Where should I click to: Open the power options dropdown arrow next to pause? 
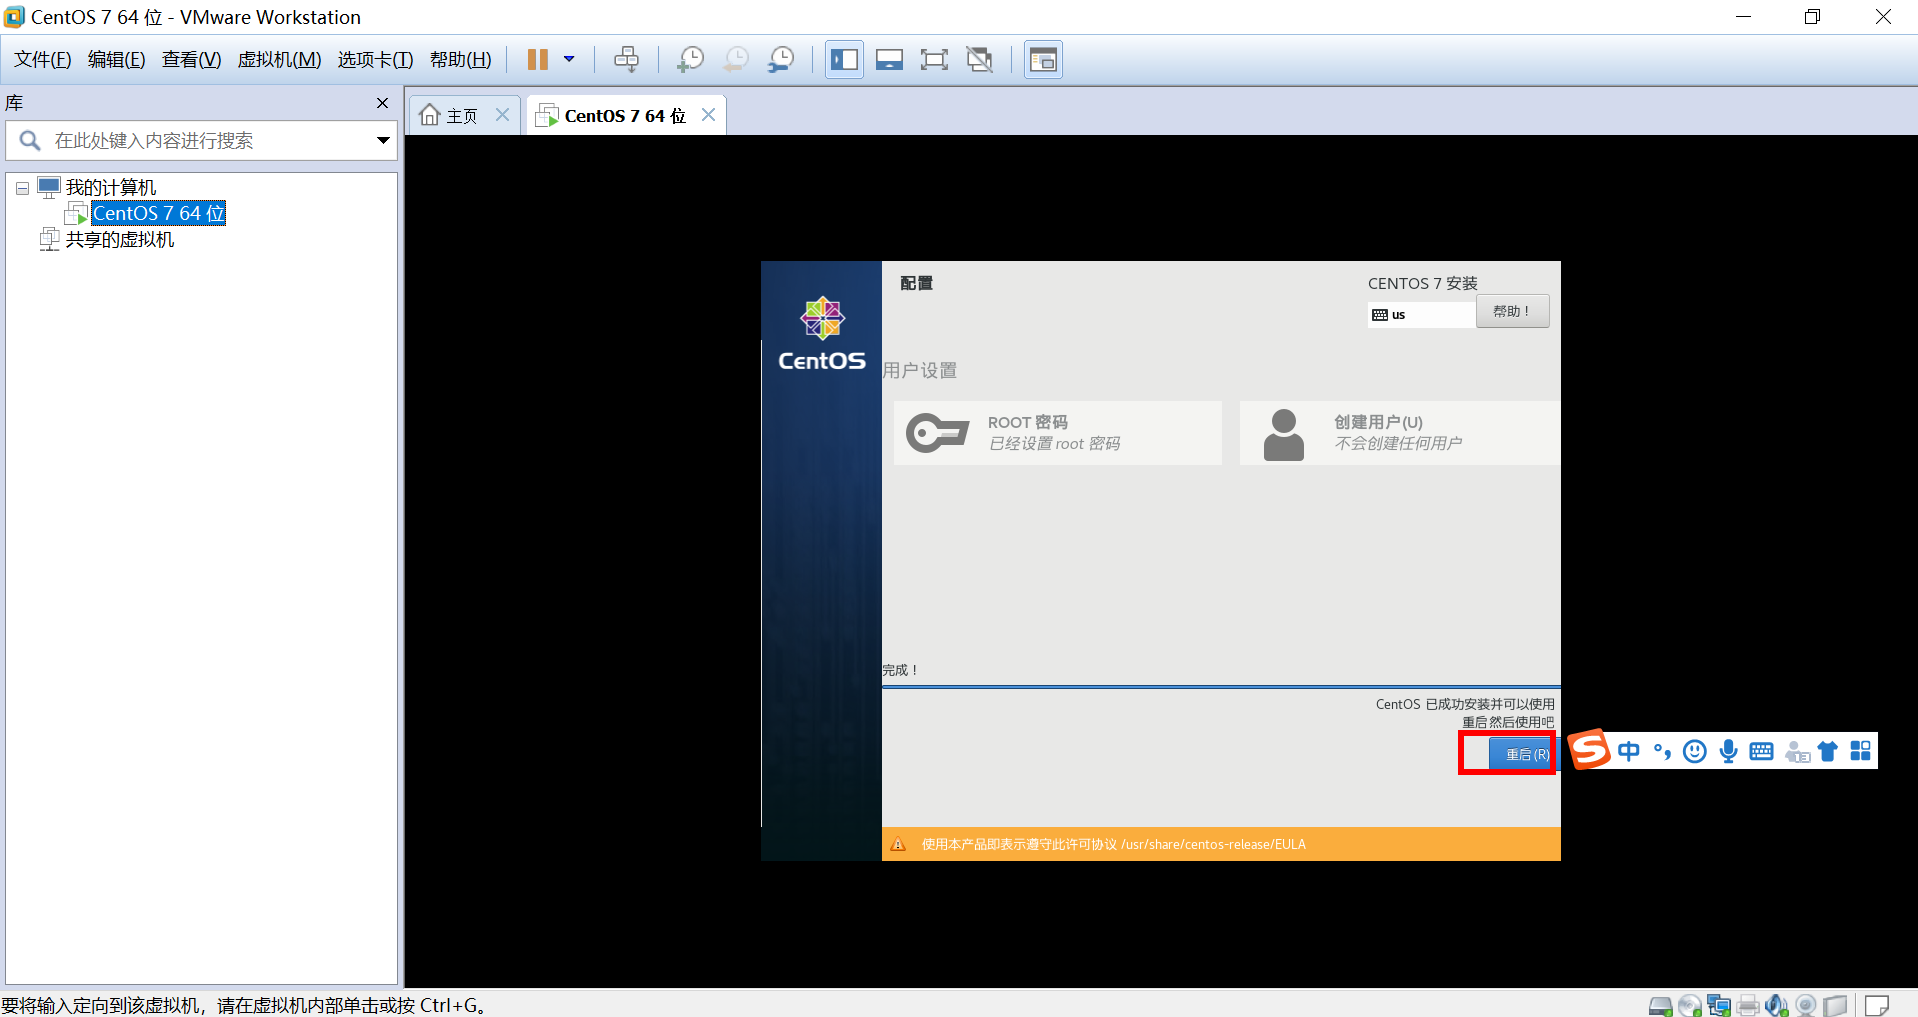click(x=569, y=59)
